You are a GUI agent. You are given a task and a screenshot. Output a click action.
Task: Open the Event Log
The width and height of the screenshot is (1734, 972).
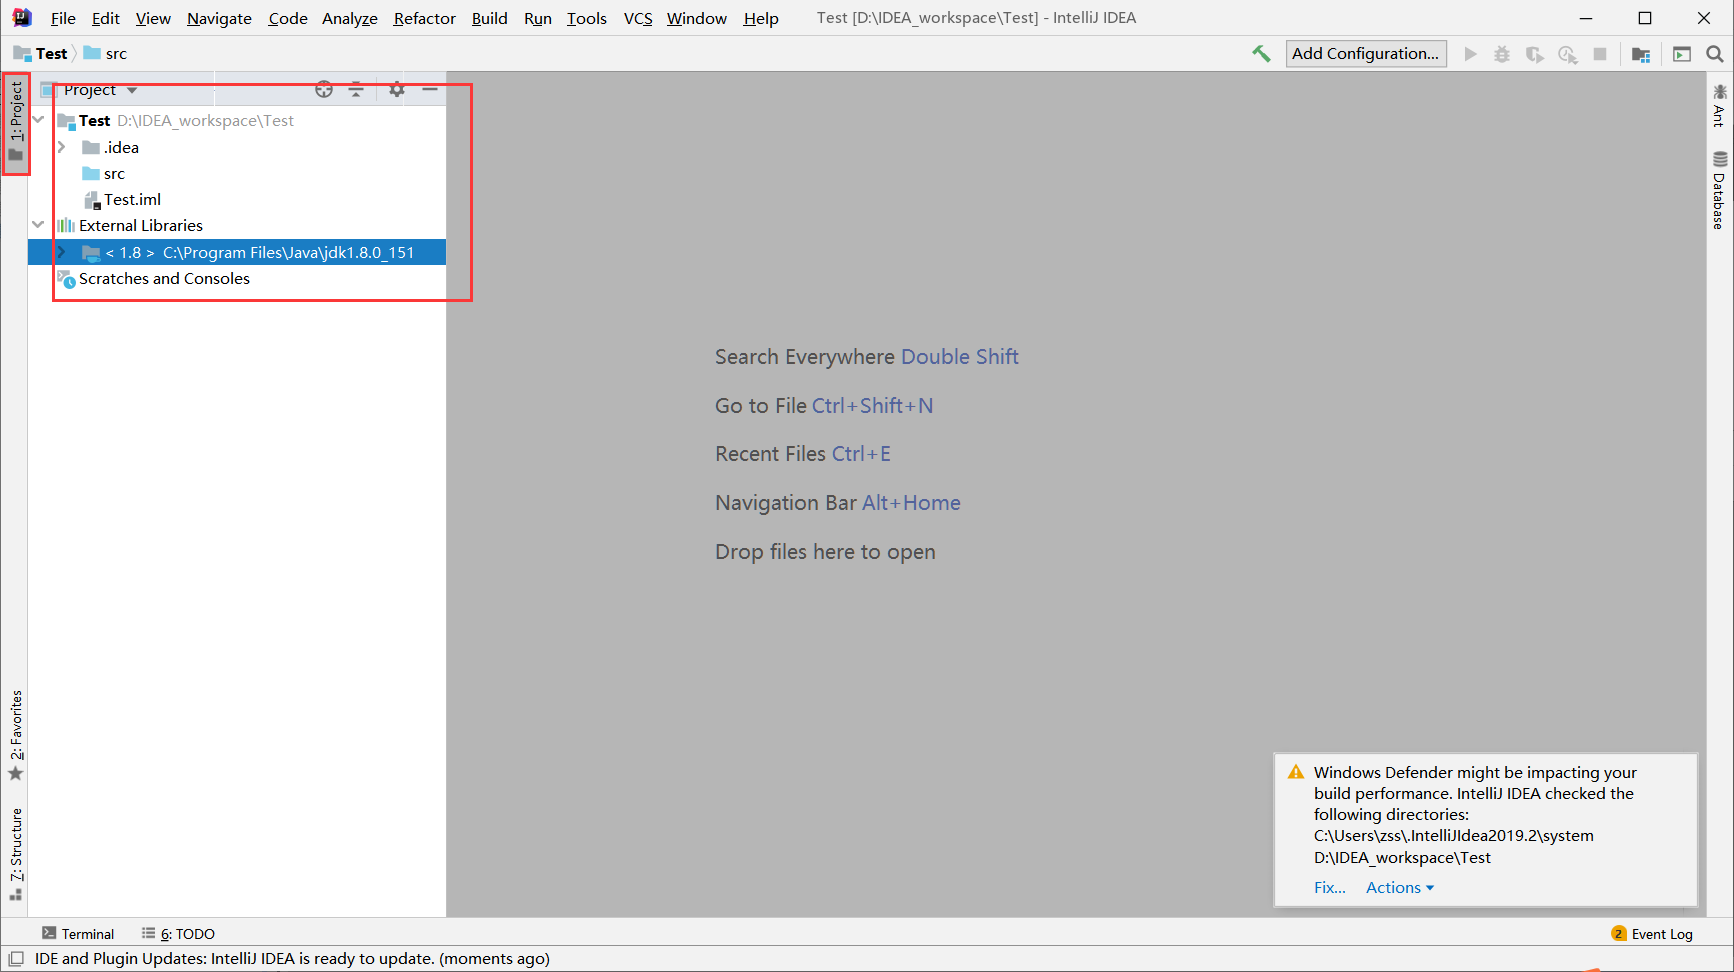click(x=1652, y=933)
